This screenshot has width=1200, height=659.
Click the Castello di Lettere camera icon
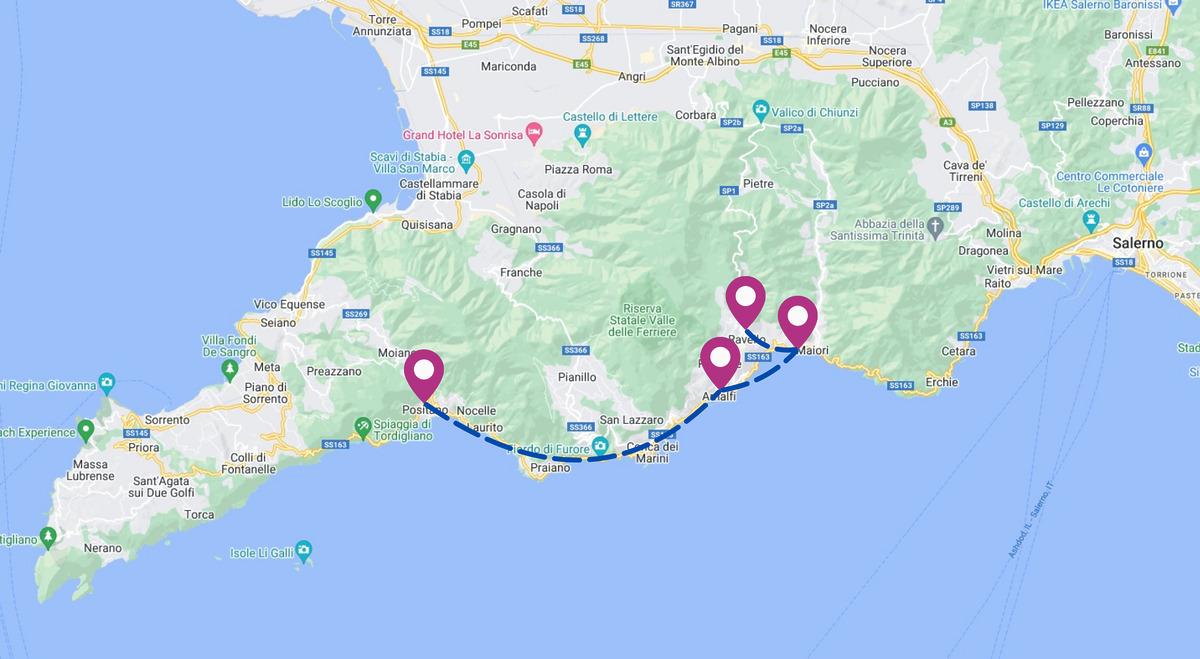[x=582, y=132]
